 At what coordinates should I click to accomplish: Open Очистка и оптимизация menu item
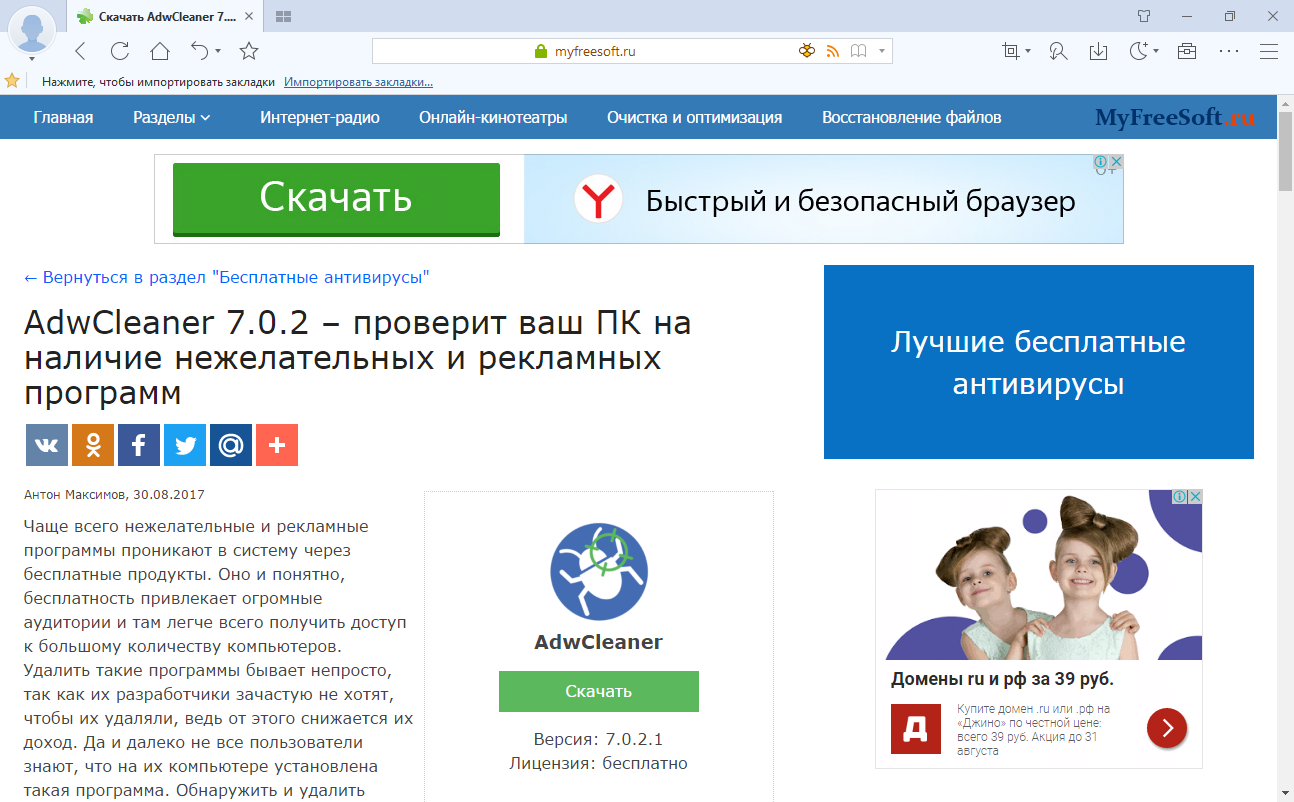click(695, 117)
